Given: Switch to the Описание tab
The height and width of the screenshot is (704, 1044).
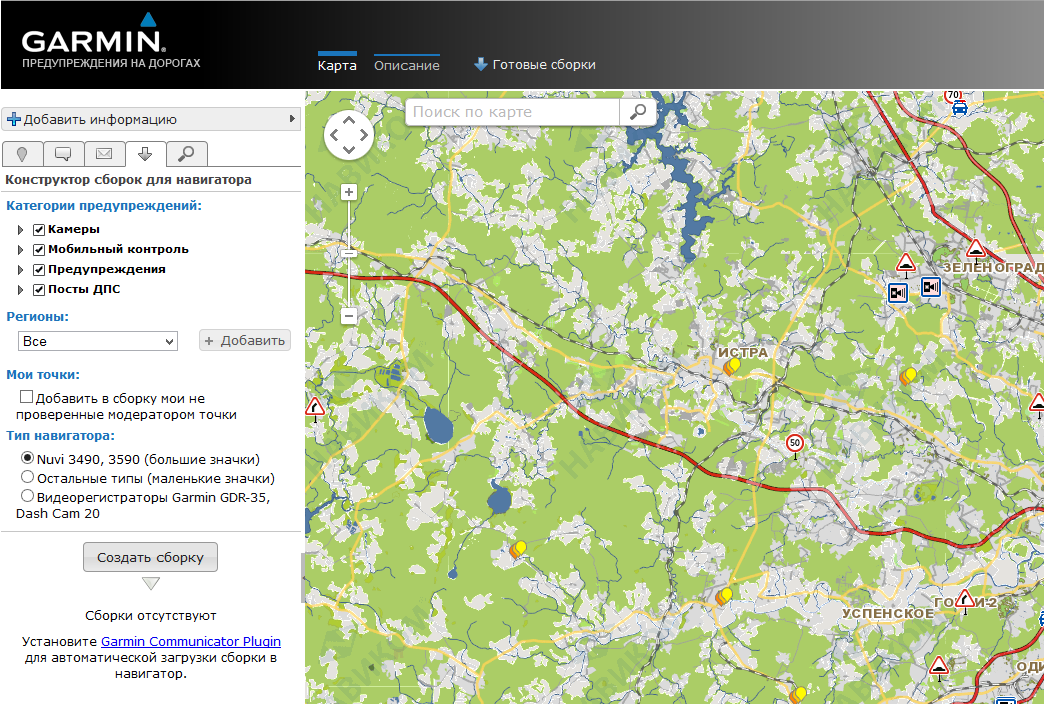Looking at the screenshot, I should click(x=406, y=65).
